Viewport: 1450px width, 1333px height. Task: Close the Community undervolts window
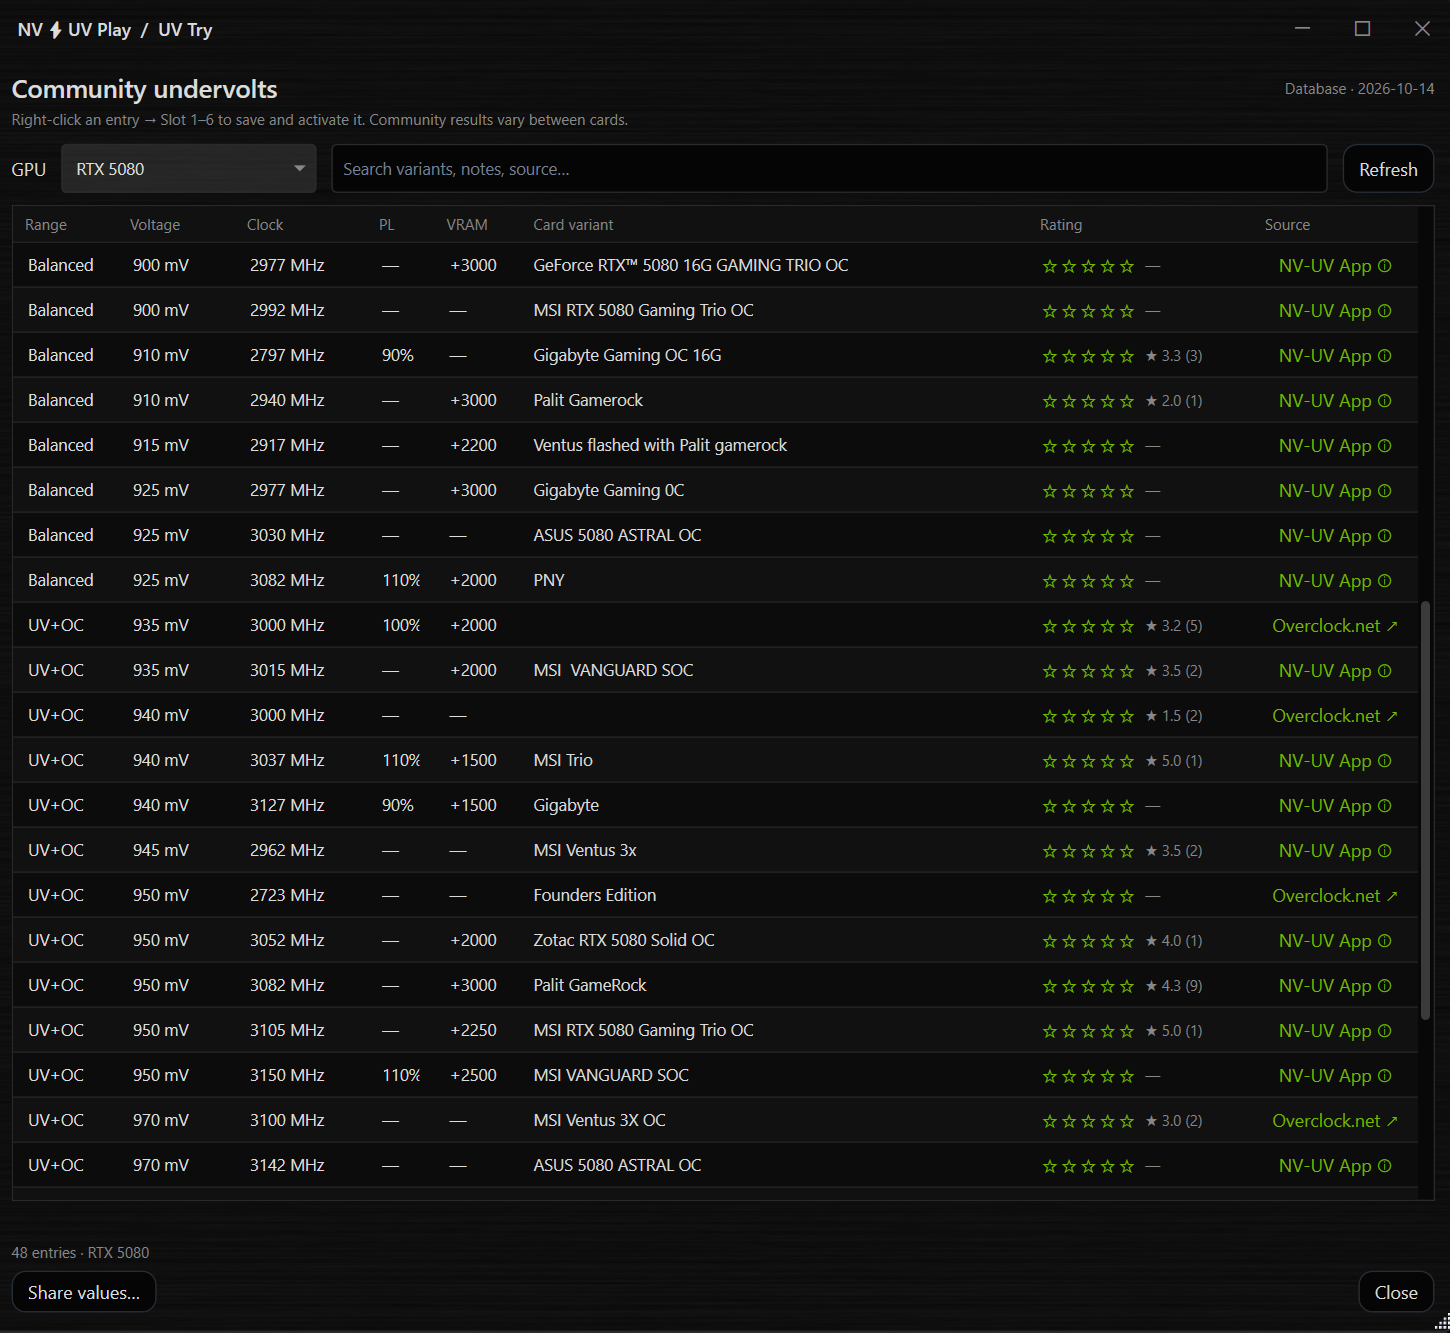tap(1396, 1292)
